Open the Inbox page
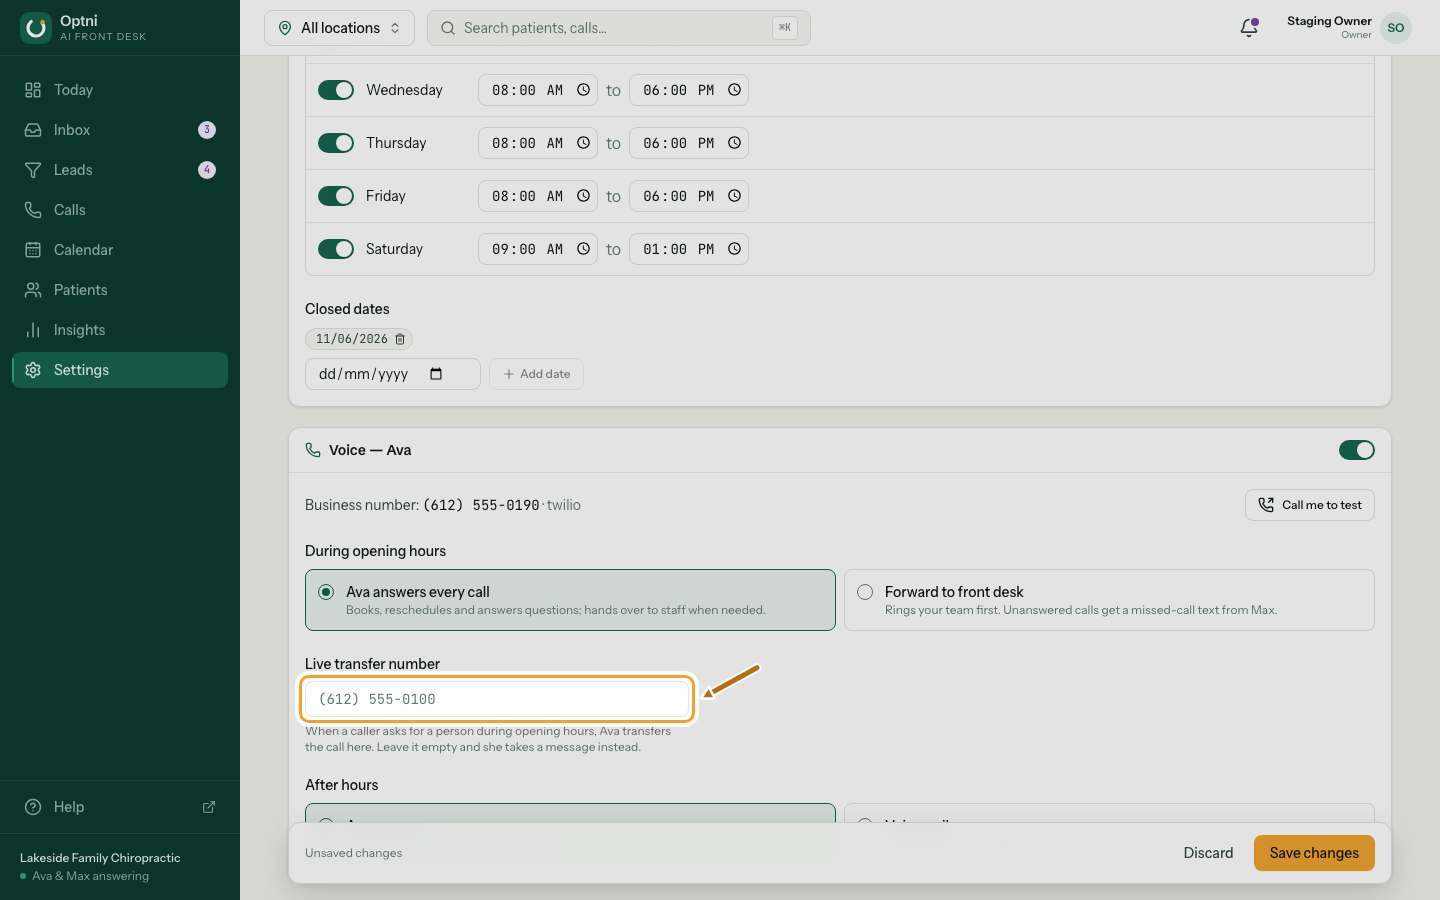The width and height of the screenshot is (1440, 900). click(x=120, y=130)
